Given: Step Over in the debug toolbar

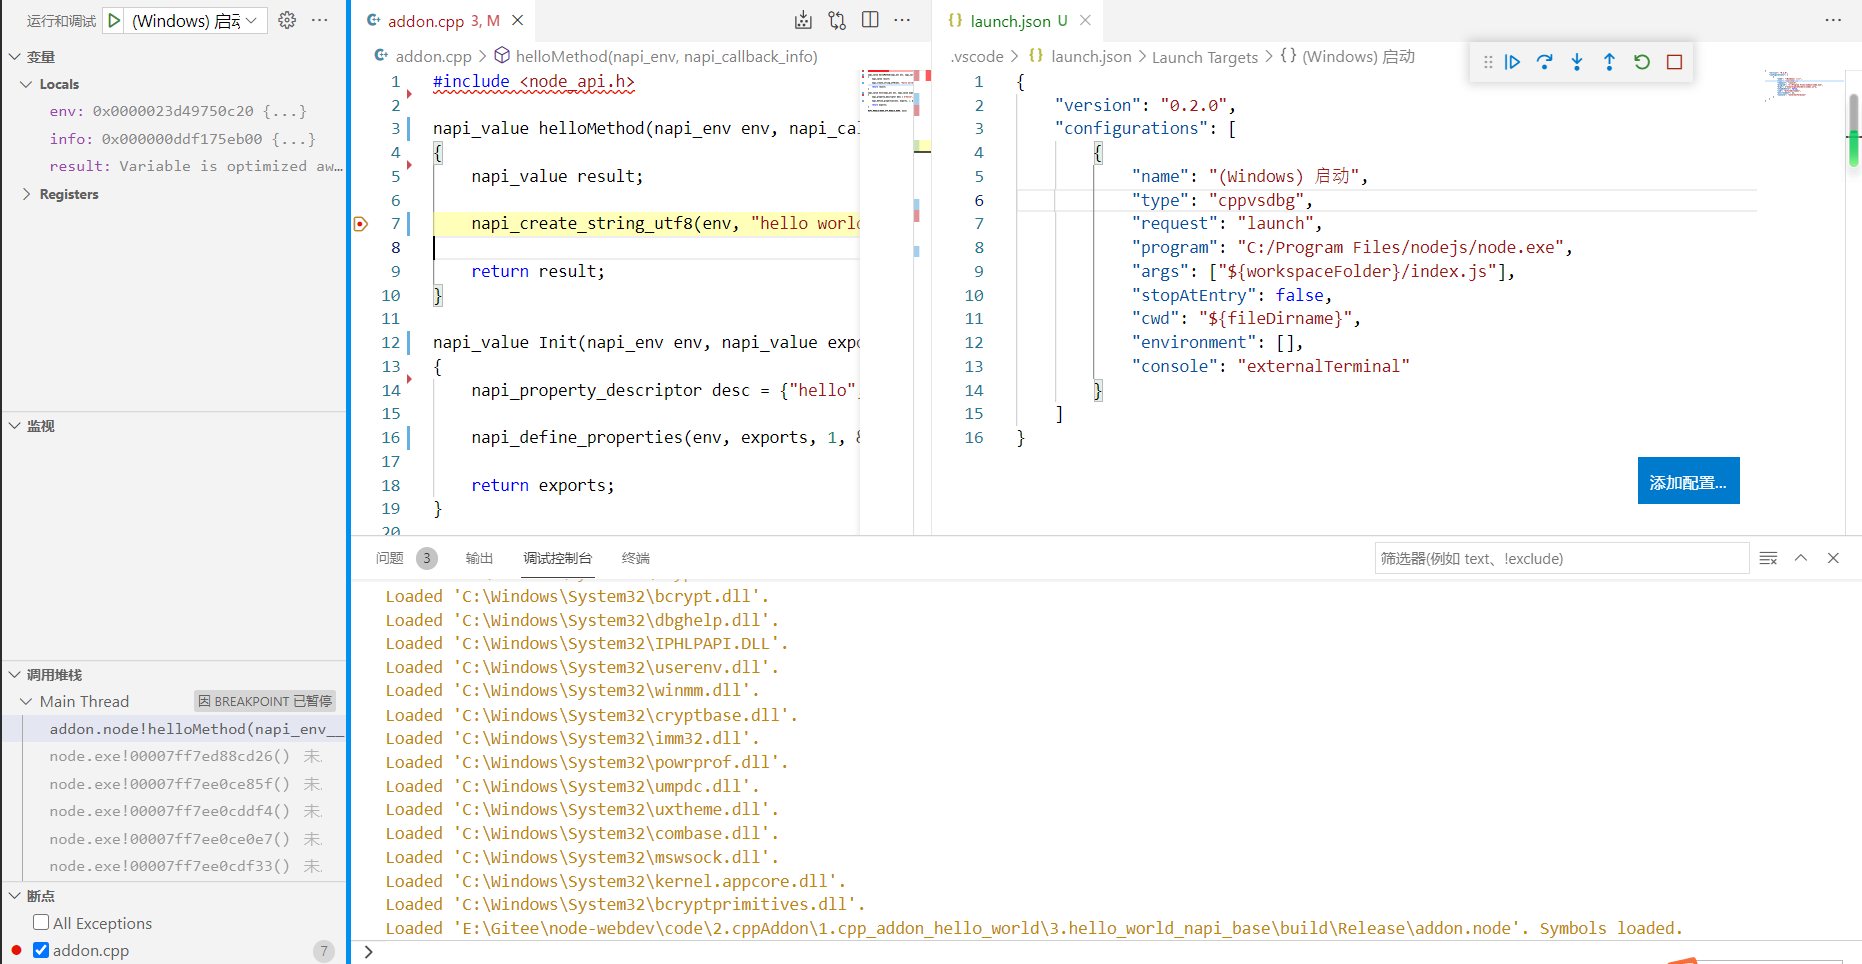Looking at the screenshot, I should pyautogui.click(x=1545, y=62).
